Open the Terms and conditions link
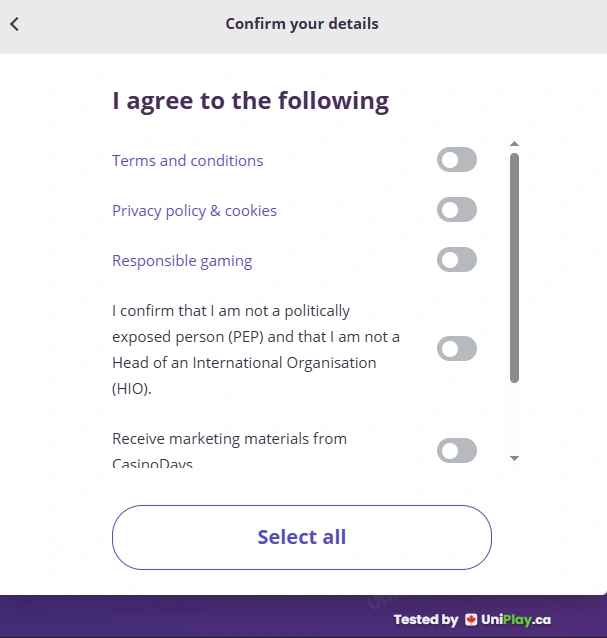 pos(188,161)
